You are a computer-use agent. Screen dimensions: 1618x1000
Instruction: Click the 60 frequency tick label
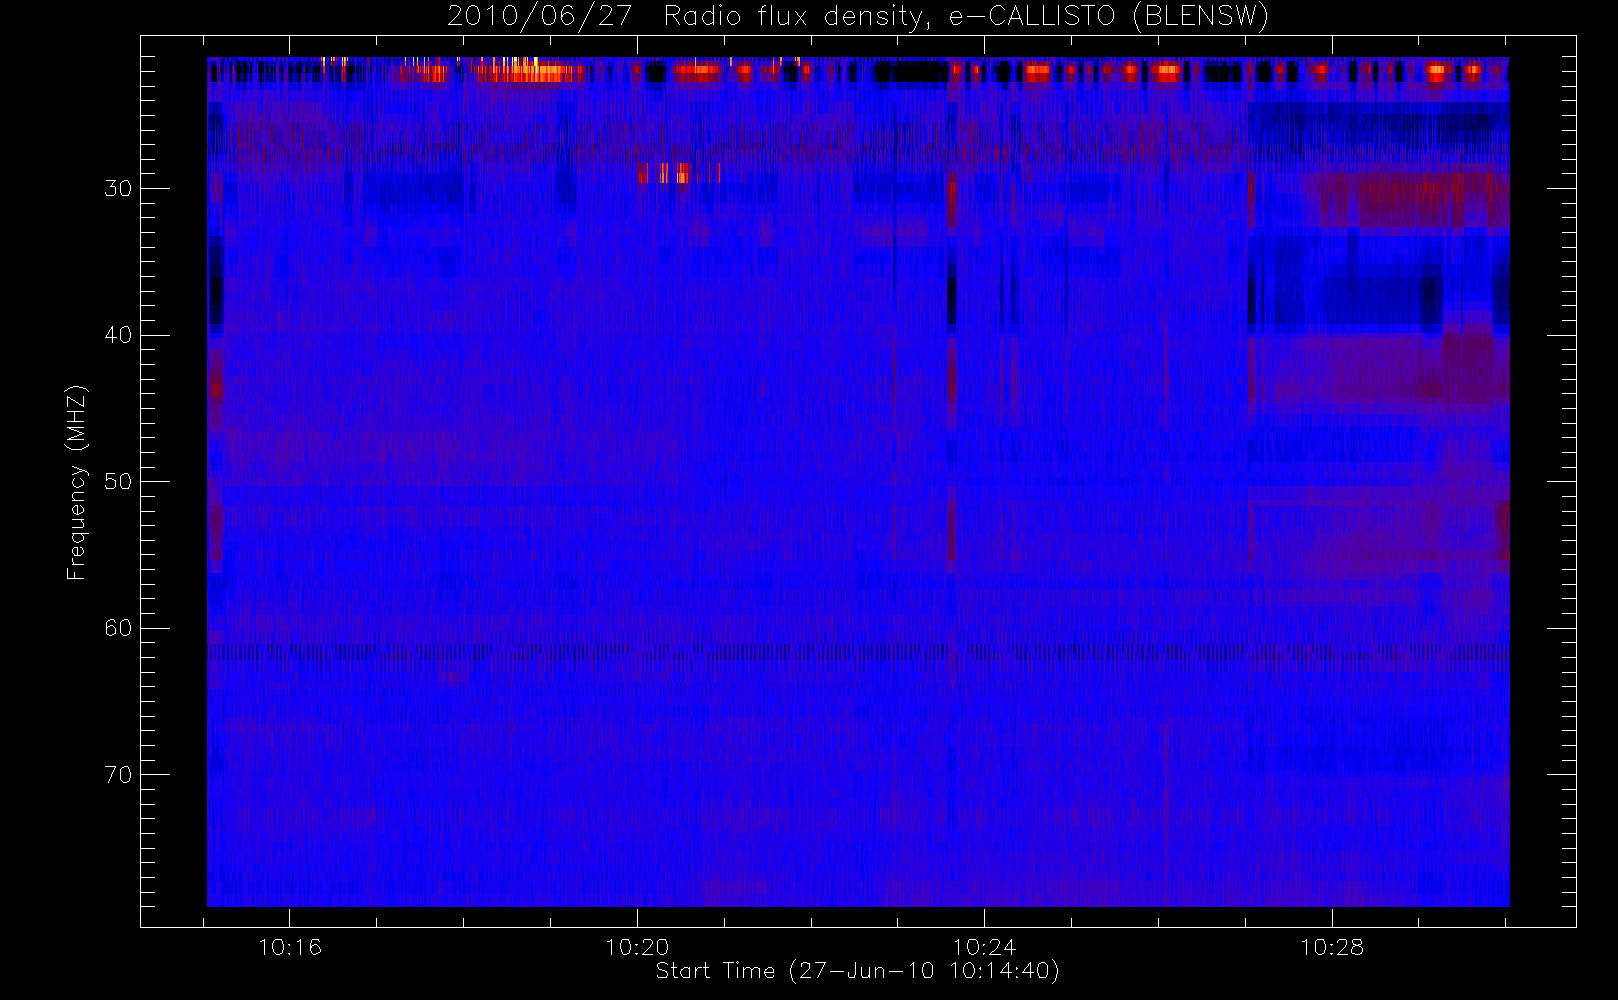118,628
